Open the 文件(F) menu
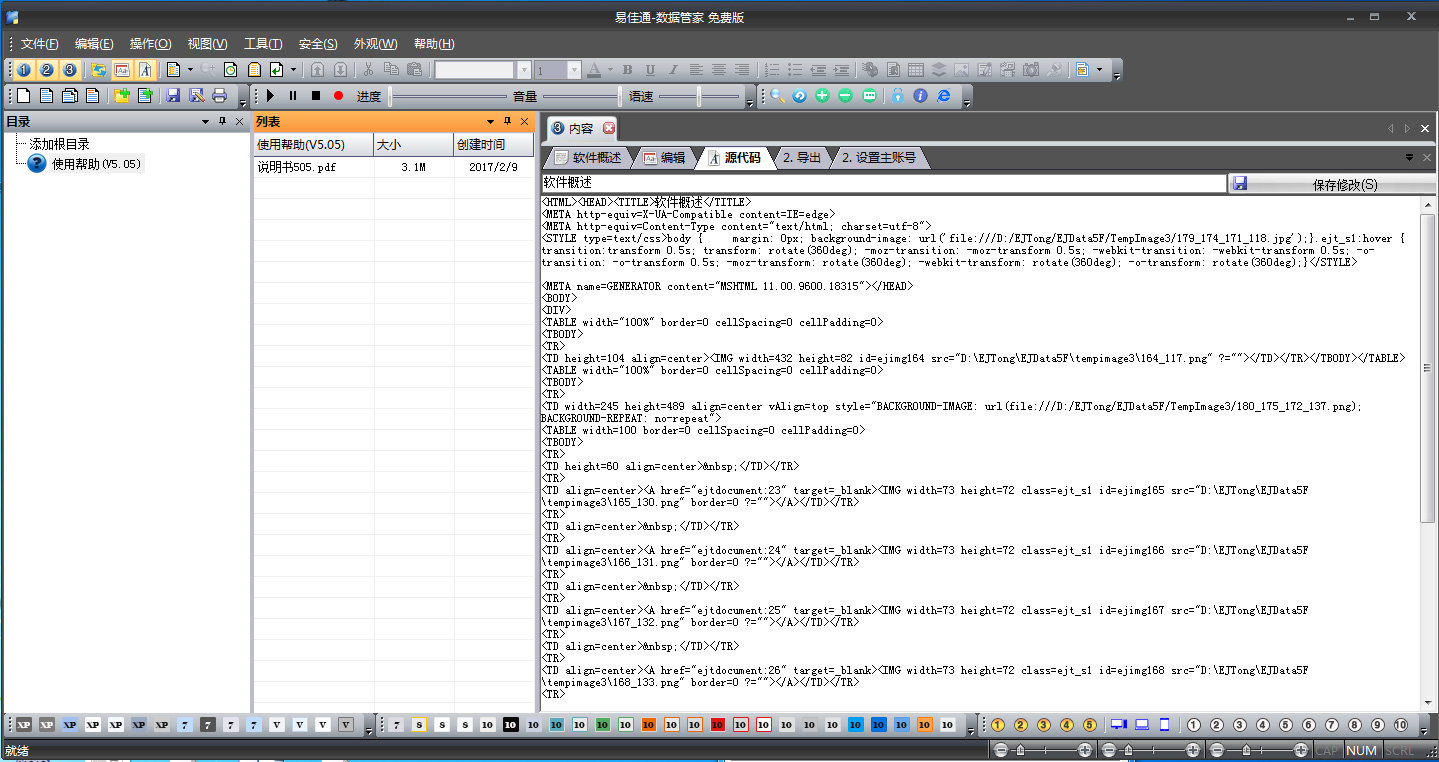Image resolution: width=1439 pixels, height=762 pixels. [40, 44]
